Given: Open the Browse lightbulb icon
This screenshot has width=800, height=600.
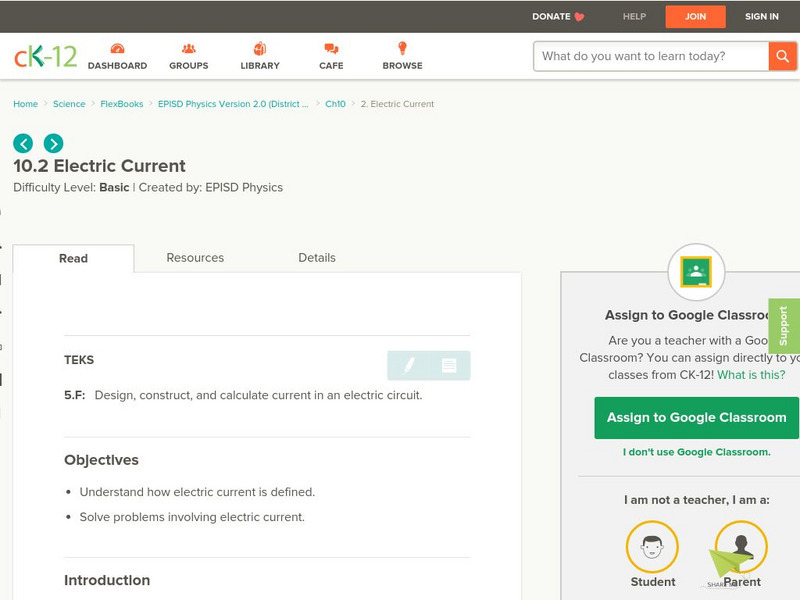Looking at the screenshot, I should click(x=403, y=47).
